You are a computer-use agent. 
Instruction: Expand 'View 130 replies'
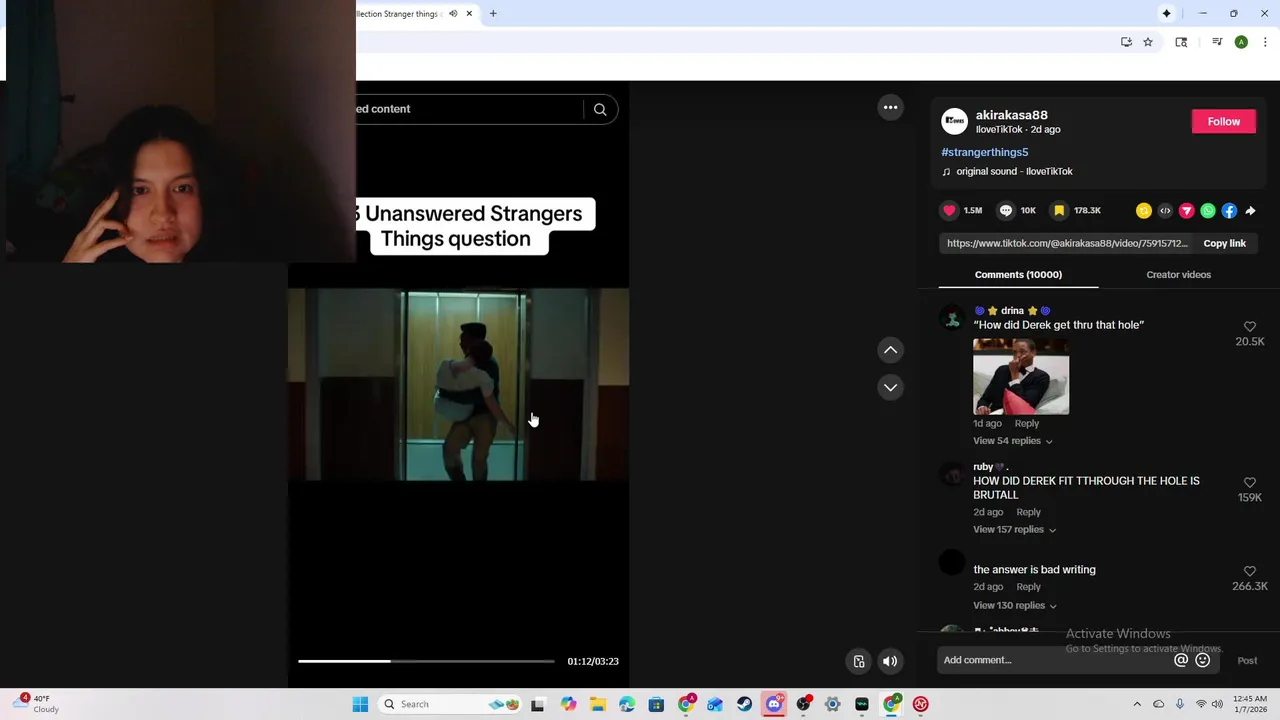click(1014, 606)
